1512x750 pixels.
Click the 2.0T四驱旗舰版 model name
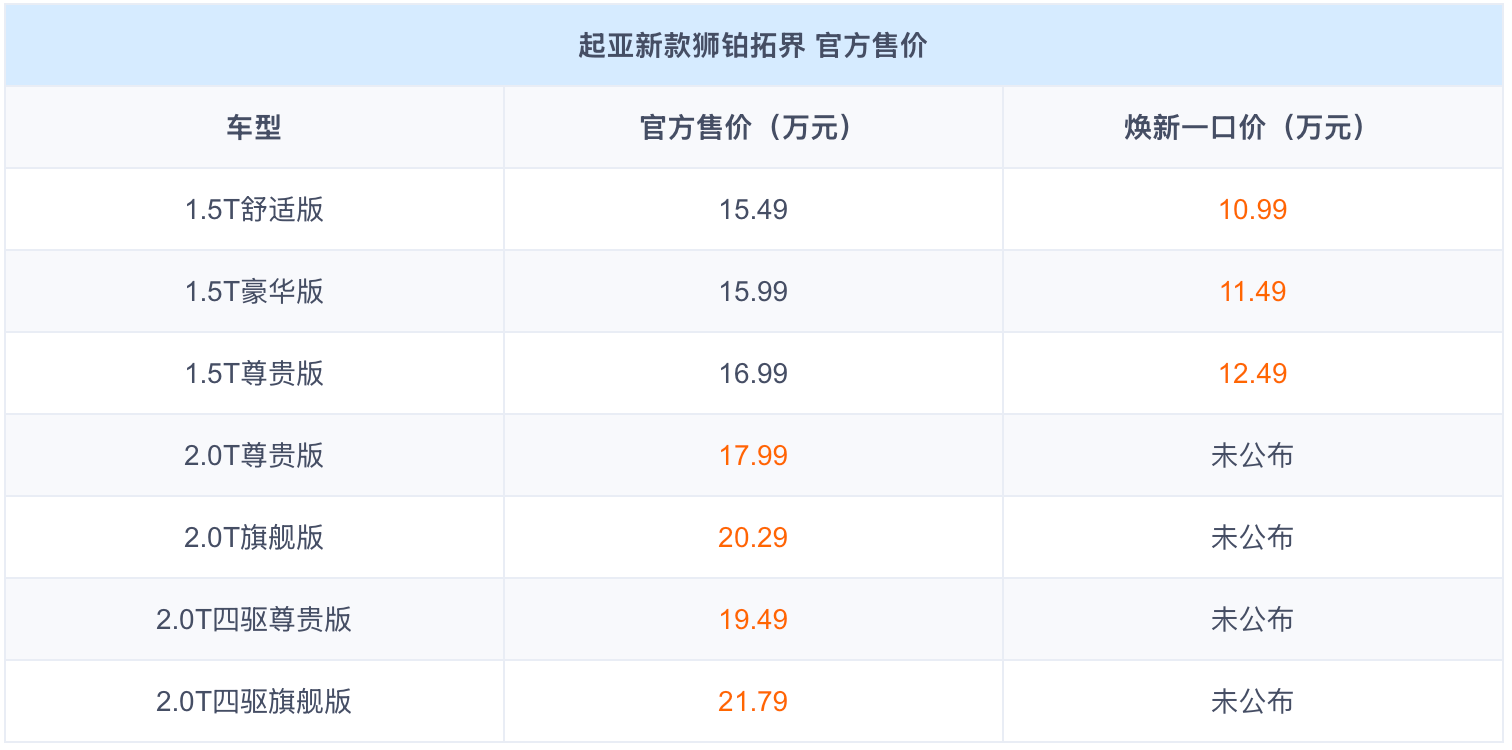(x=254, y=702)
